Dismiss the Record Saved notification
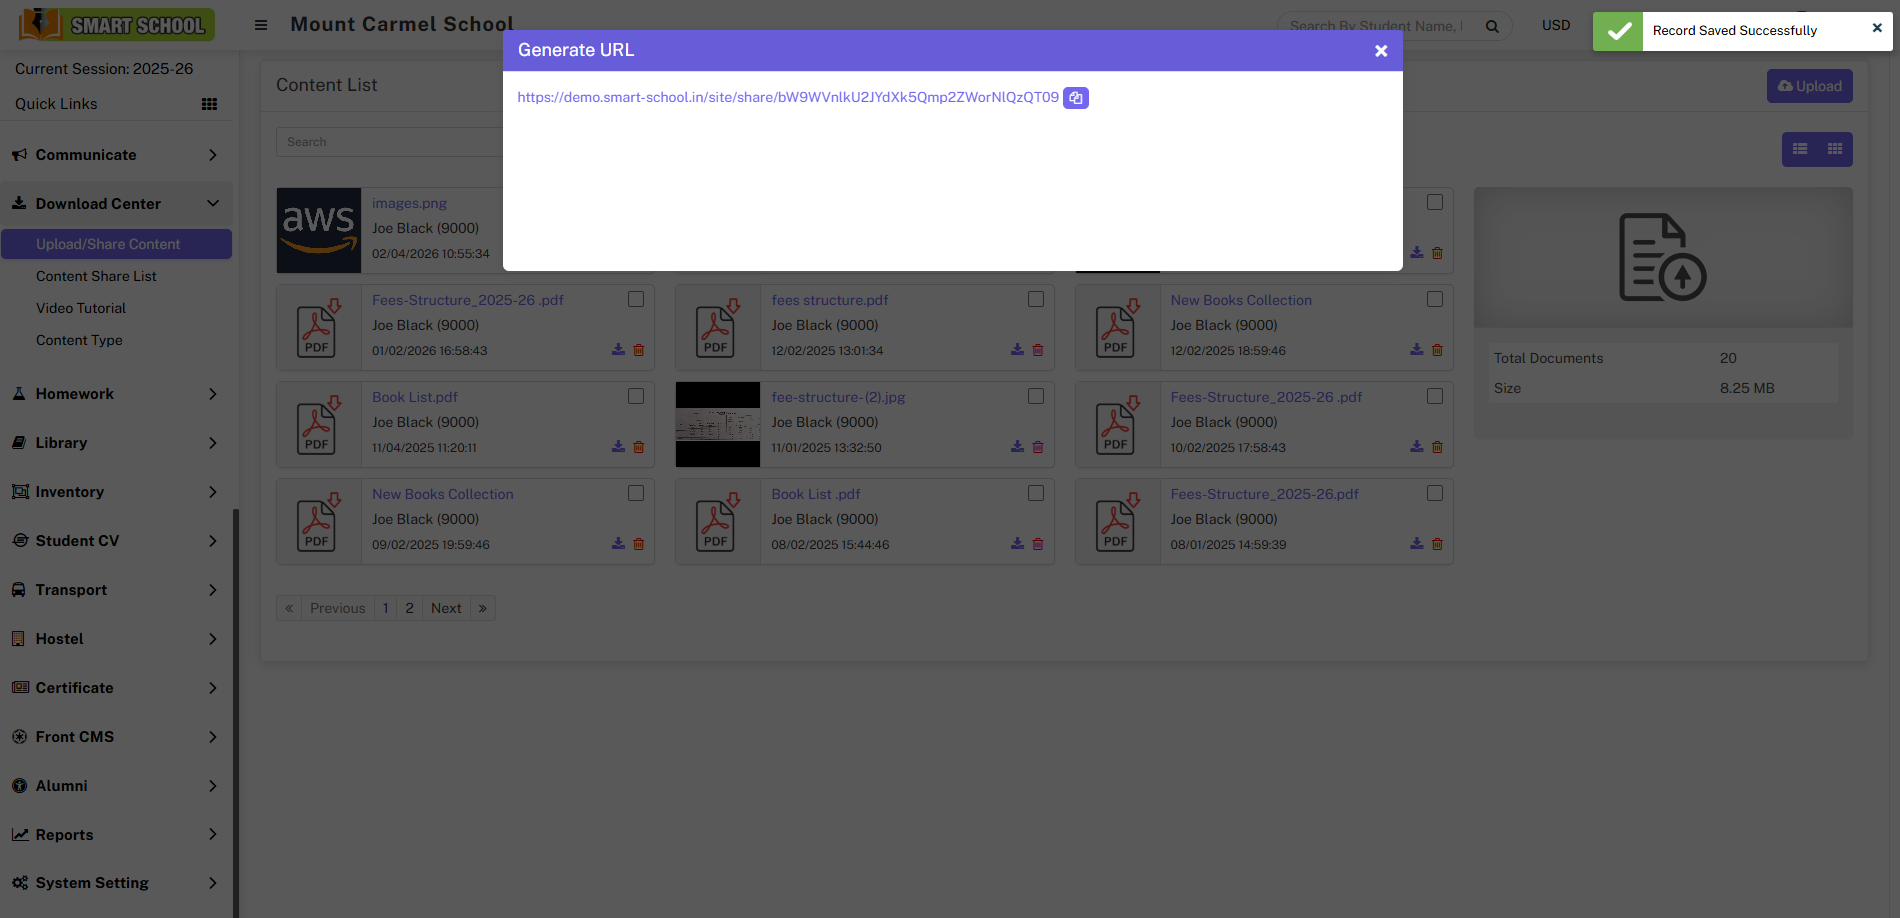1900x918 pixels. pos(1876,28)
